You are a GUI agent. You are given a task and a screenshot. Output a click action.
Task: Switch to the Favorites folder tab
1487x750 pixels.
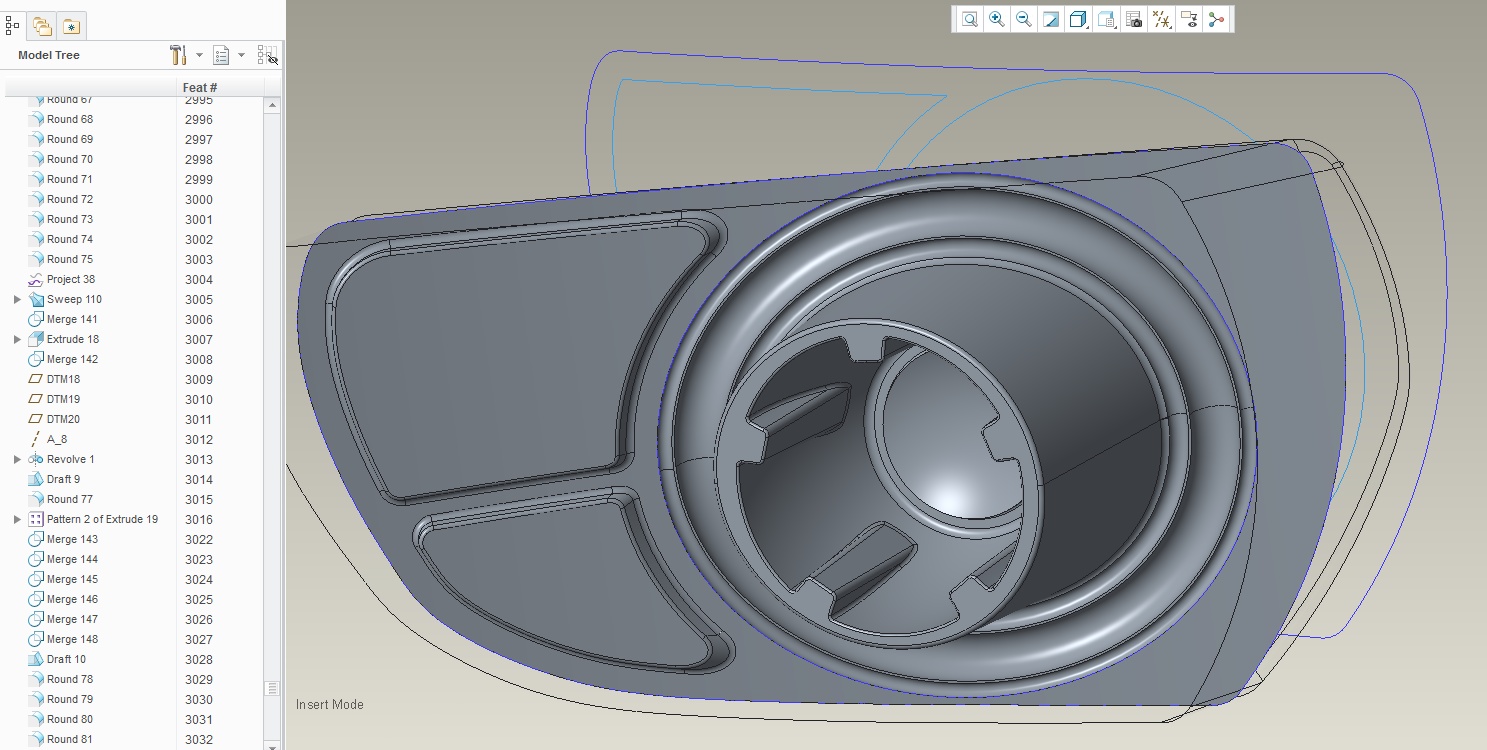pyautogui.click(x=71, y=26)
